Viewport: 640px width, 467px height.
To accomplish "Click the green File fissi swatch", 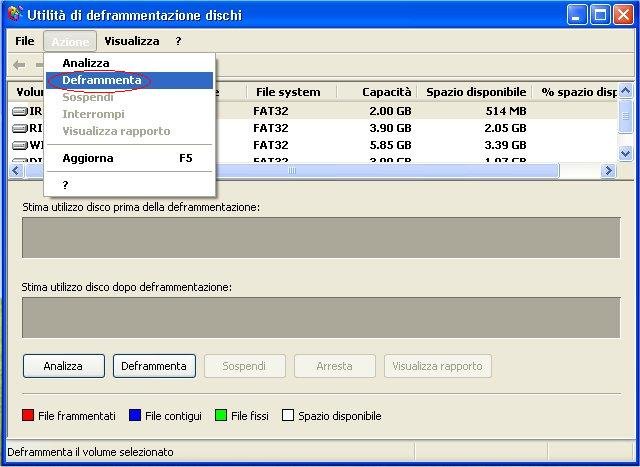I will (x=221, y=416).
